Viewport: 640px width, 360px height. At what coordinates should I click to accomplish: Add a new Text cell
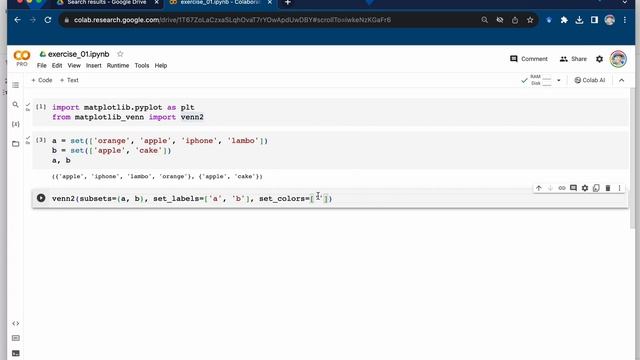click(x=69, y=80)
